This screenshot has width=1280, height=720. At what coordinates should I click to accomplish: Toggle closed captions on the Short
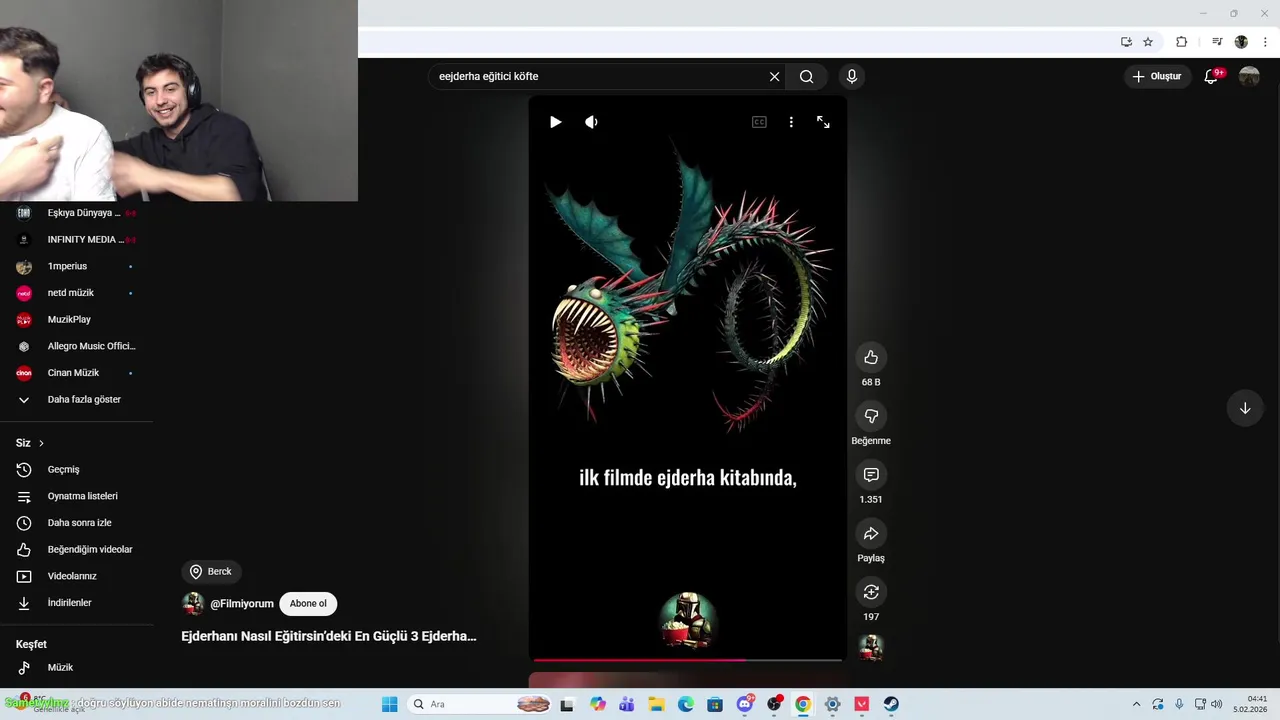point(759,122)
